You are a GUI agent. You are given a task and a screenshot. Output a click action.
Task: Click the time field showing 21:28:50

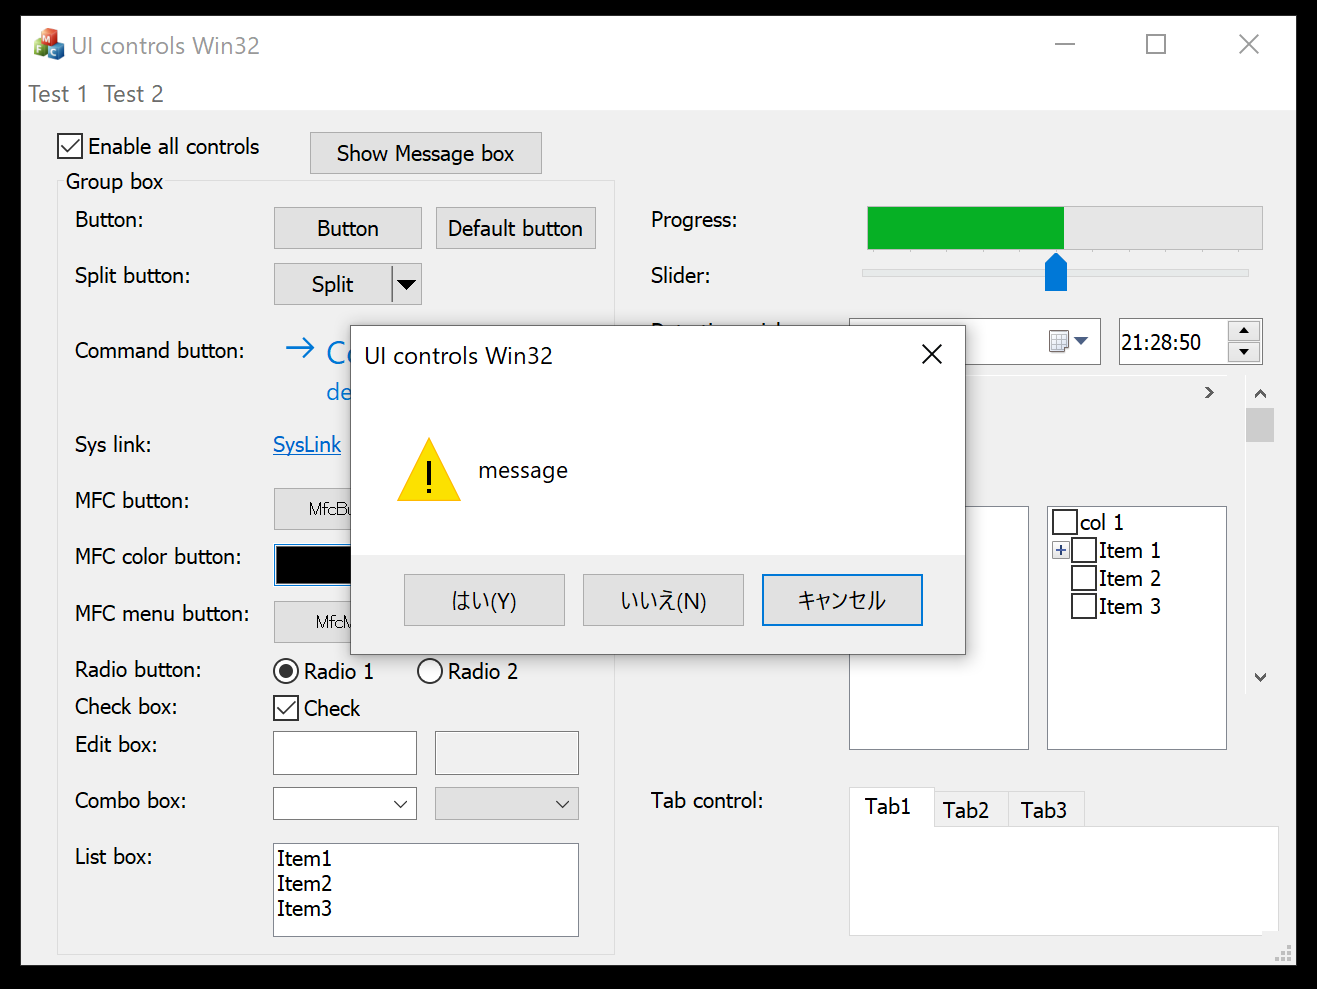[1172, 342]
